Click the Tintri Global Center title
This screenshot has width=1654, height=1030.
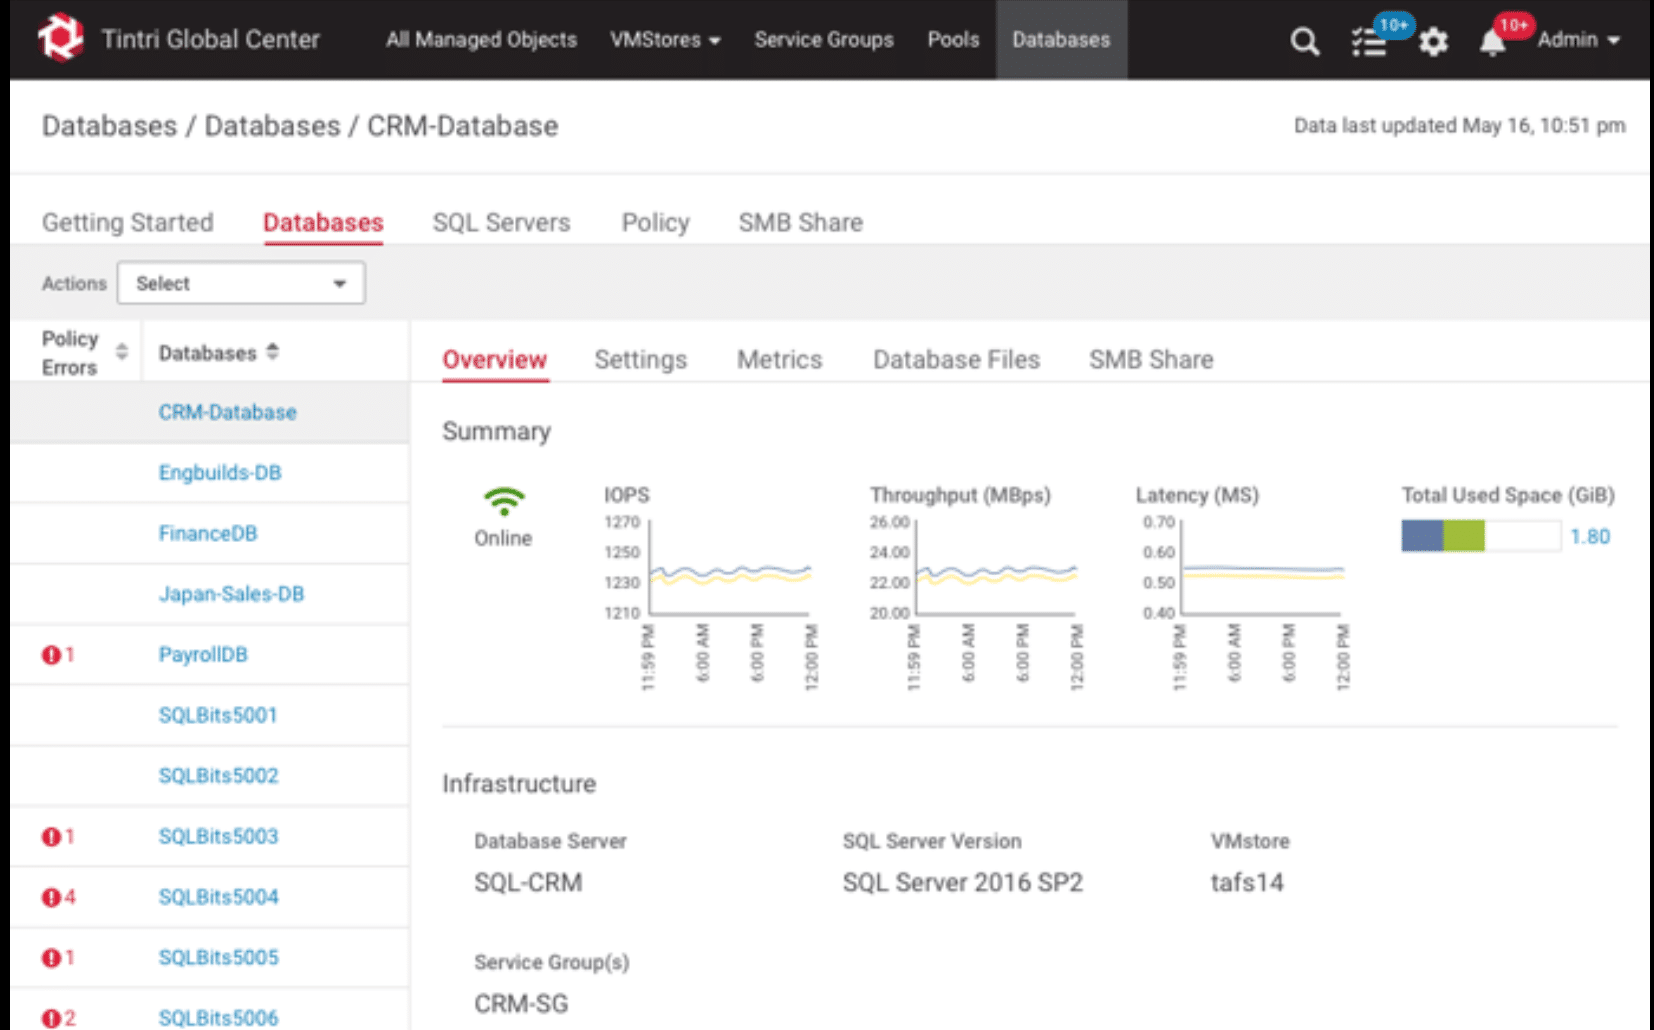coord(210,39)
